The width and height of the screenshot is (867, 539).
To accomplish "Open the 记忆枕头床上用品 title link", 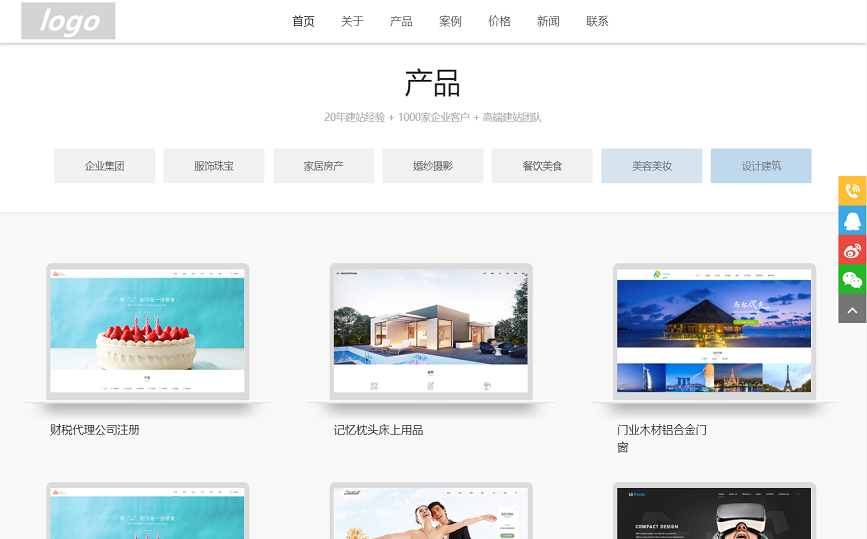I will click(378, 430).
